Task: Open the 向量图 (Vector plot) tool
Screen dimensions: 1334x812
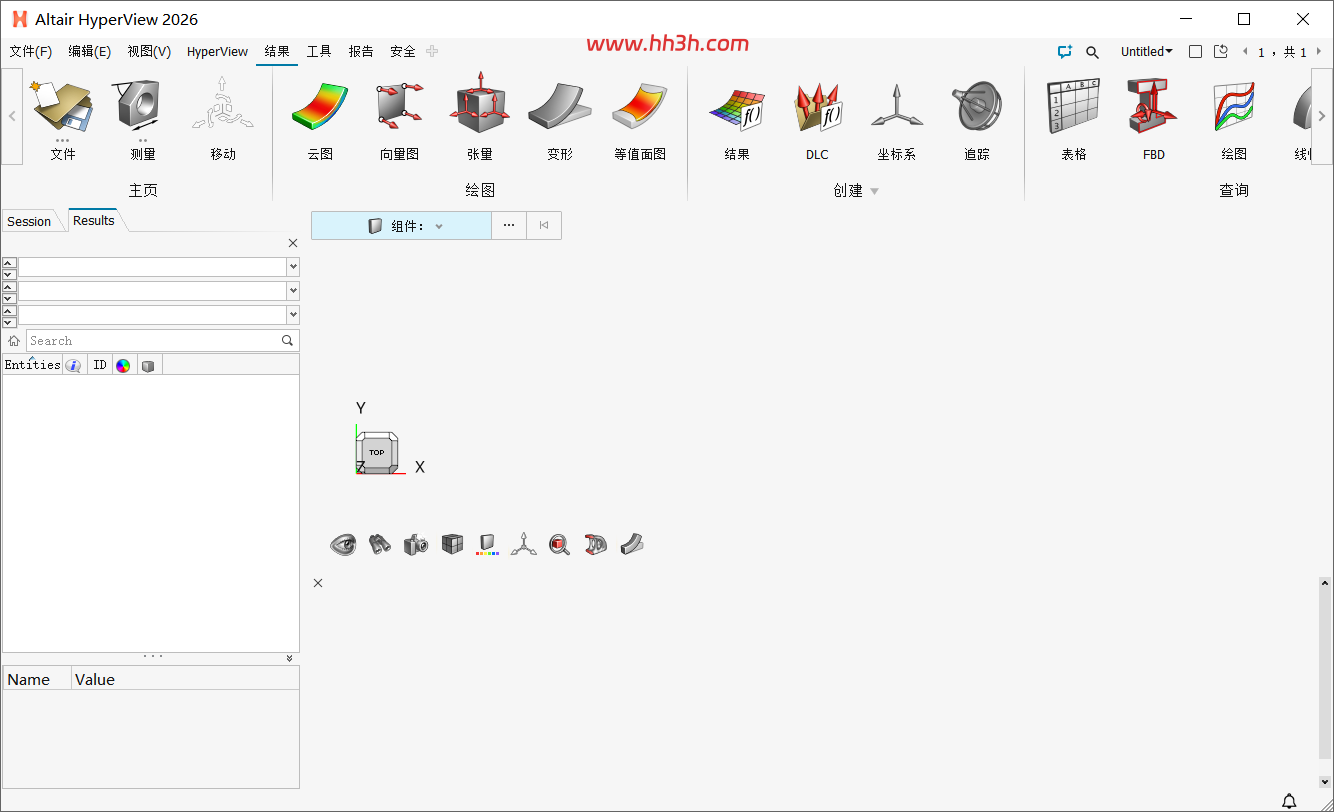Action: [x=400, y=120]
